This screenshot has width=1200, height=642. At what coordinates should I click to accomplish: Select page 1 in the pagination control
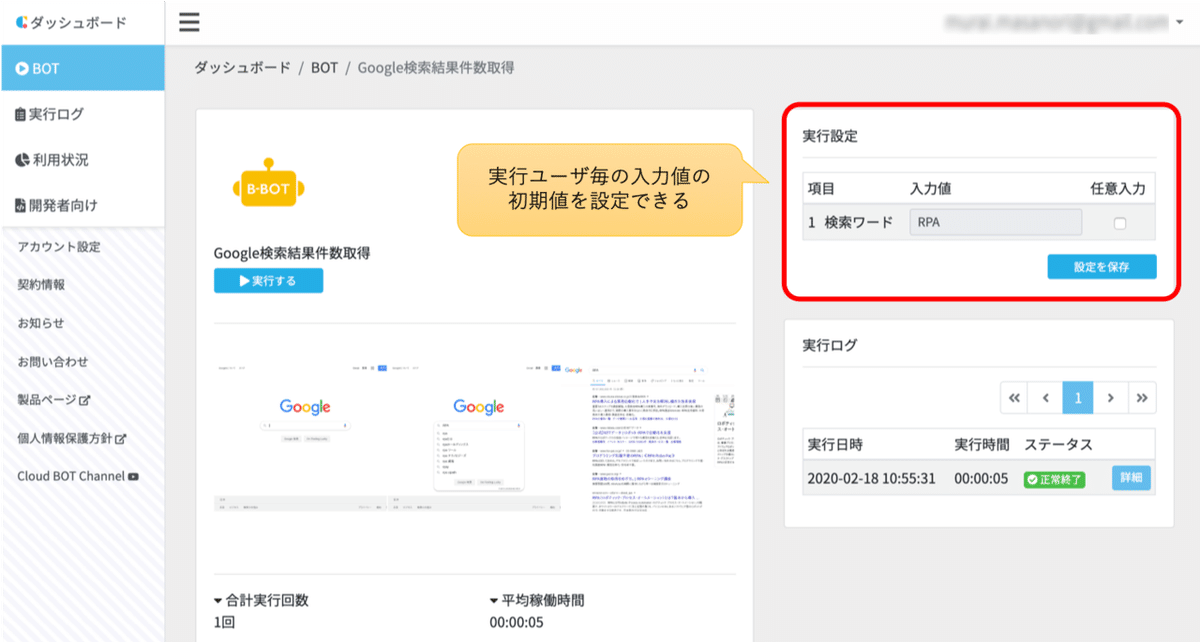click(1078, 397)
